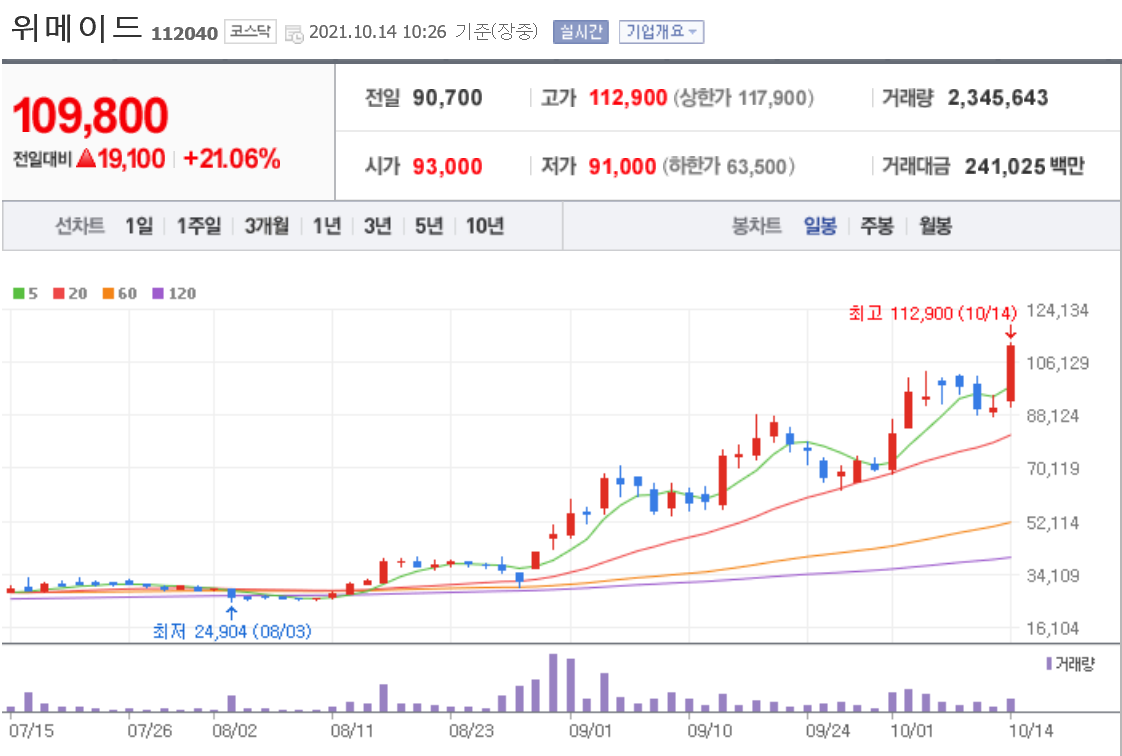Click the 하한가 63,500 text
1122x756 pixels.
pyautogui.click(x=728, y=167)
